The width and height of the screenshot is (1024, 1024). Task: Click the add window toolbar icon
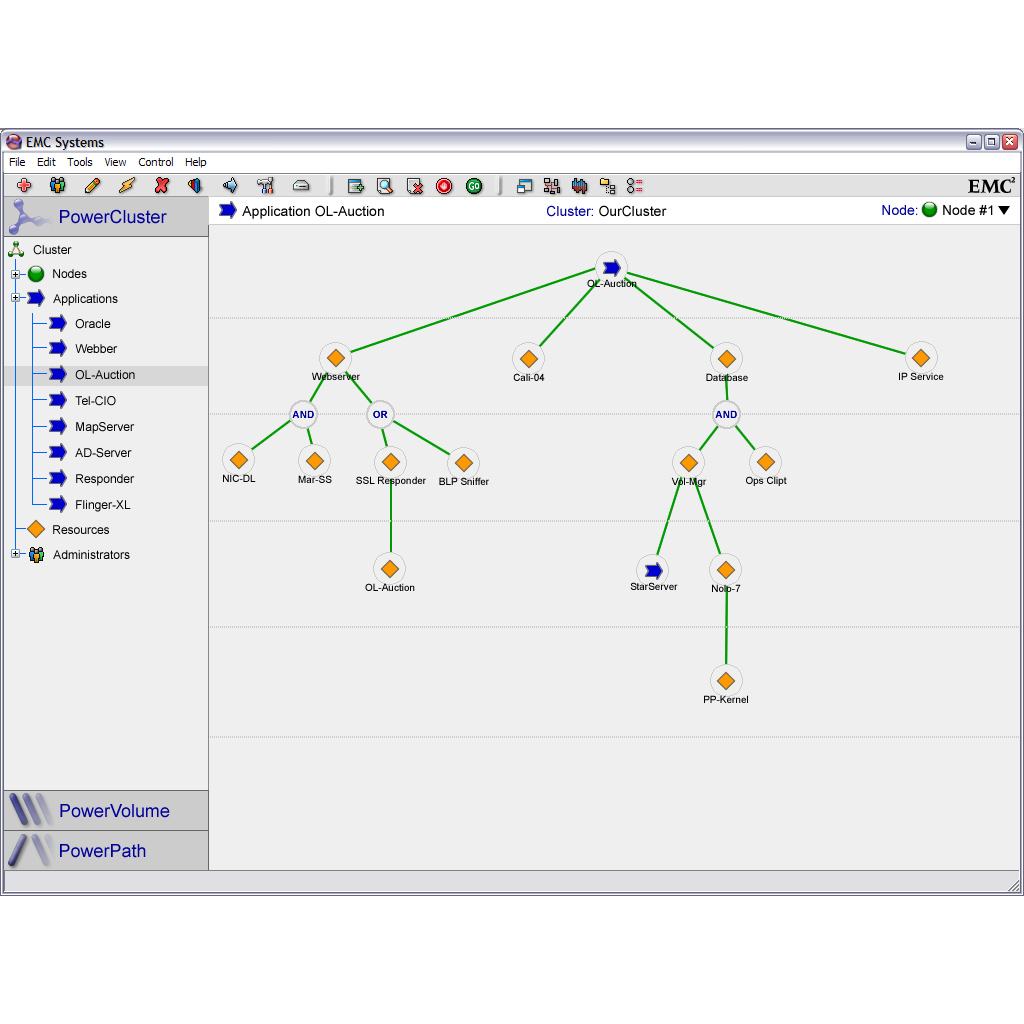[x=356, y=186]
